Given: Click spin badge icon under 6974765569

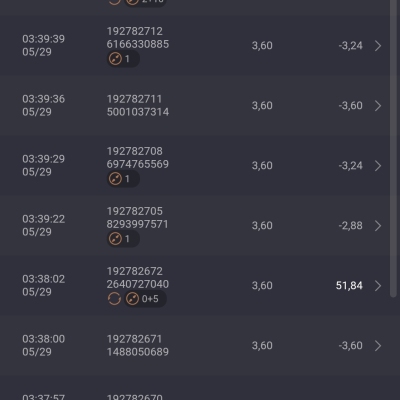Looking at the screenshot, I should tap(115, 179).
